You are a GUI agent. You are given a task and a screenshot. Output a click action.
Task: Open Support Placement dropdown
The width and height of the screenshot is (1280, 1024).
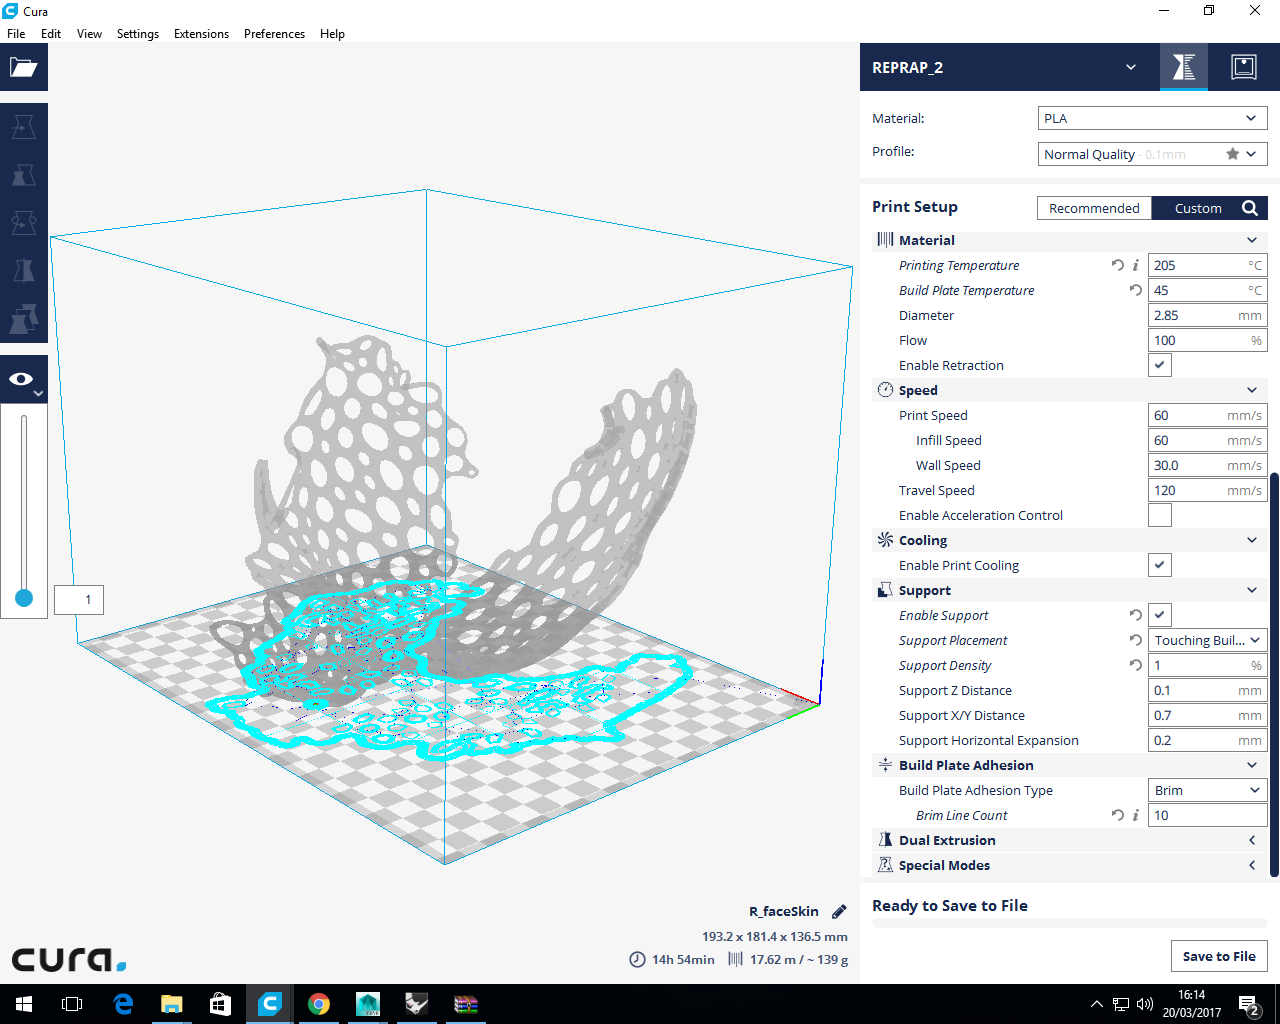pos(1208,640)
